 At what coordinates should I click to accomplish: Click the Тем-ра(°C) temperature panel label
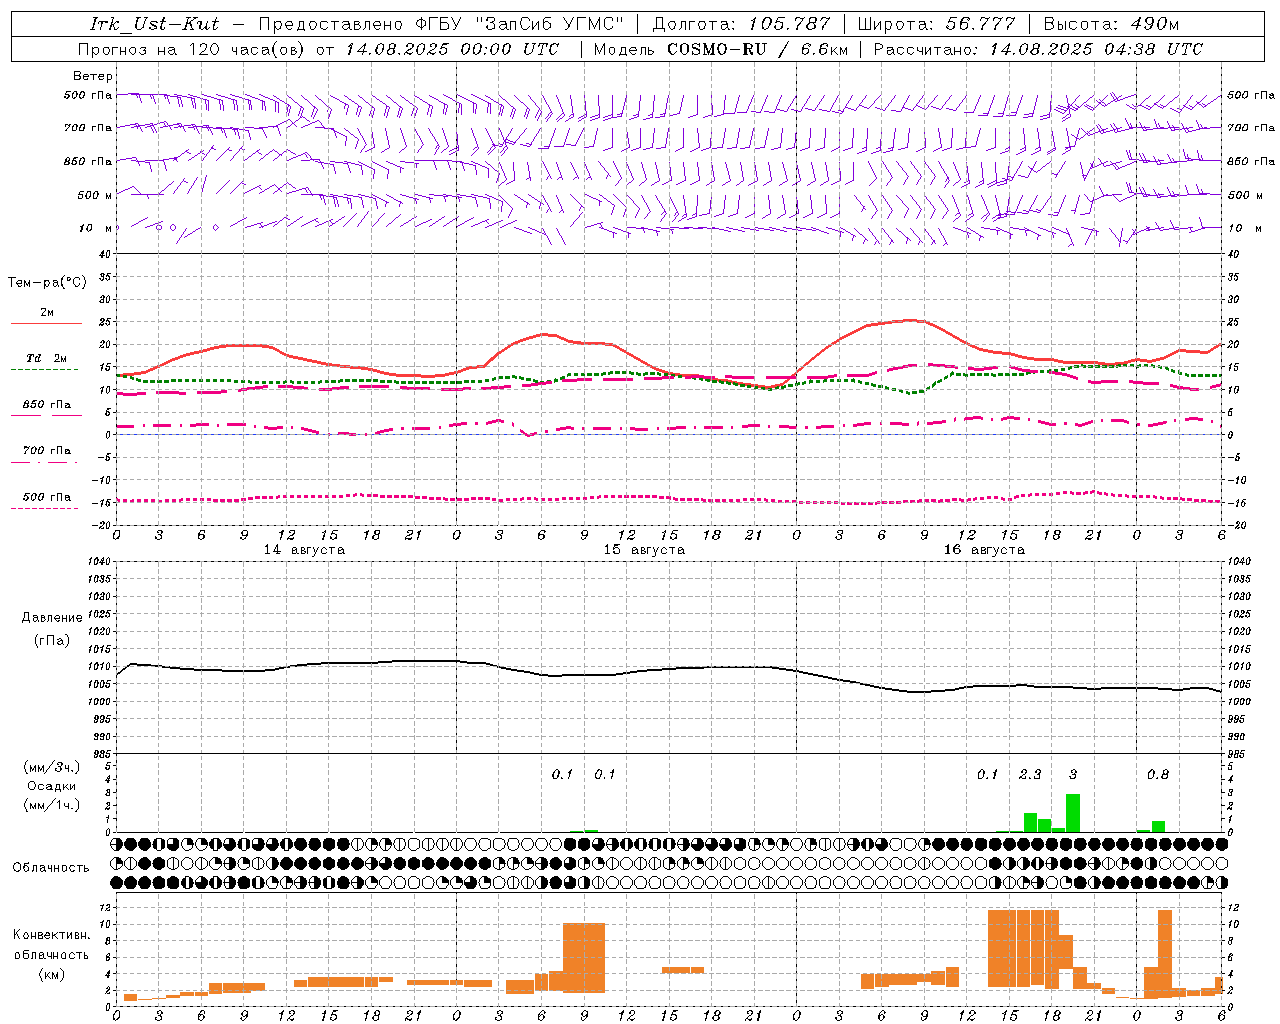pos(47,283)
